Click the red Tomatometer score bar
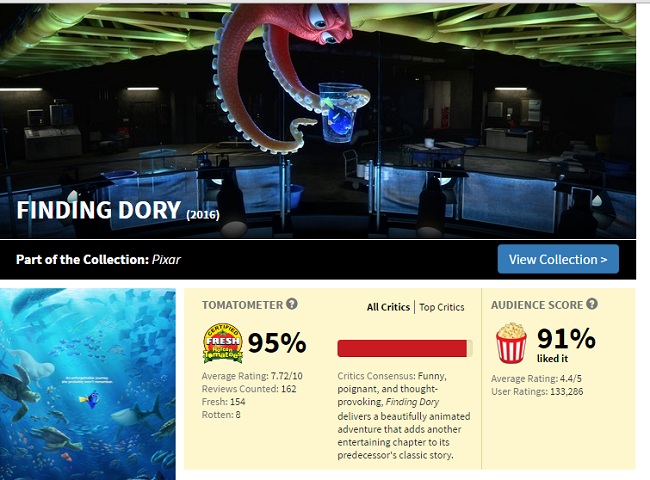This screenshot has height=480, width=650. point(405,348)
